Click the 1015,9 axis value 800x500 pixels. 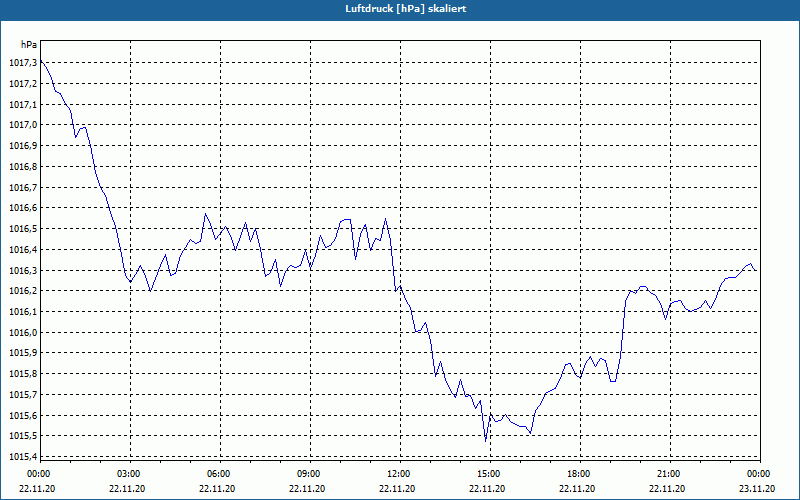click(x=23, y=353)
